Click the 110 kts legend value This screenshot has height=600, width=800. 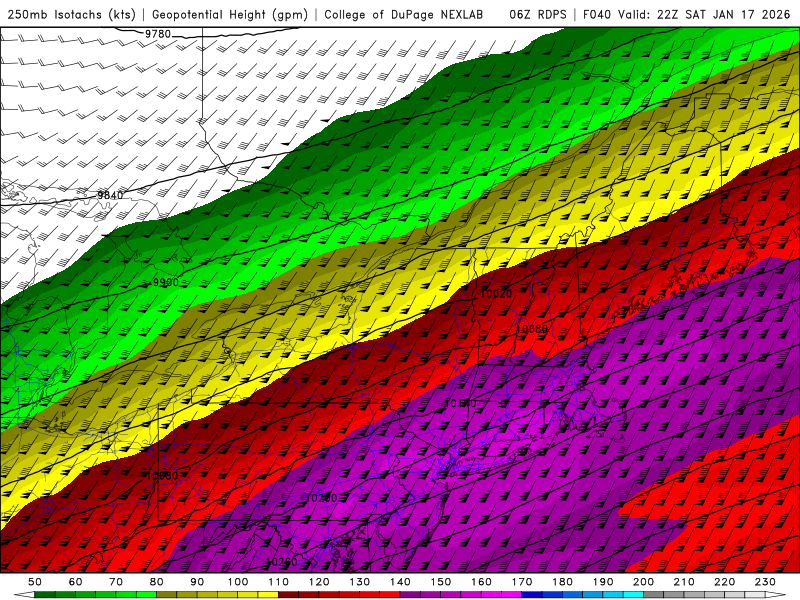[x=279, y=582]
